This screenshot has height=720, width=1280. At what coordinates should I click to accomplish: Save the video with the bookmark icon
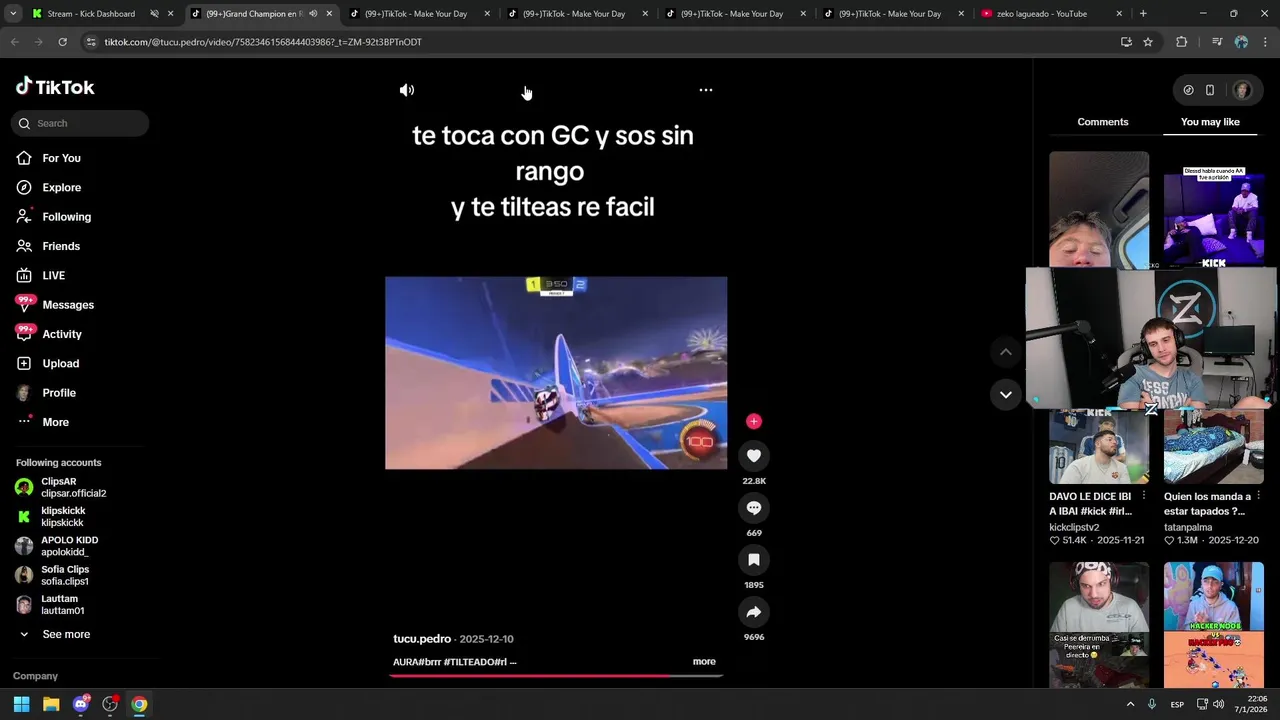click(754, 560)
